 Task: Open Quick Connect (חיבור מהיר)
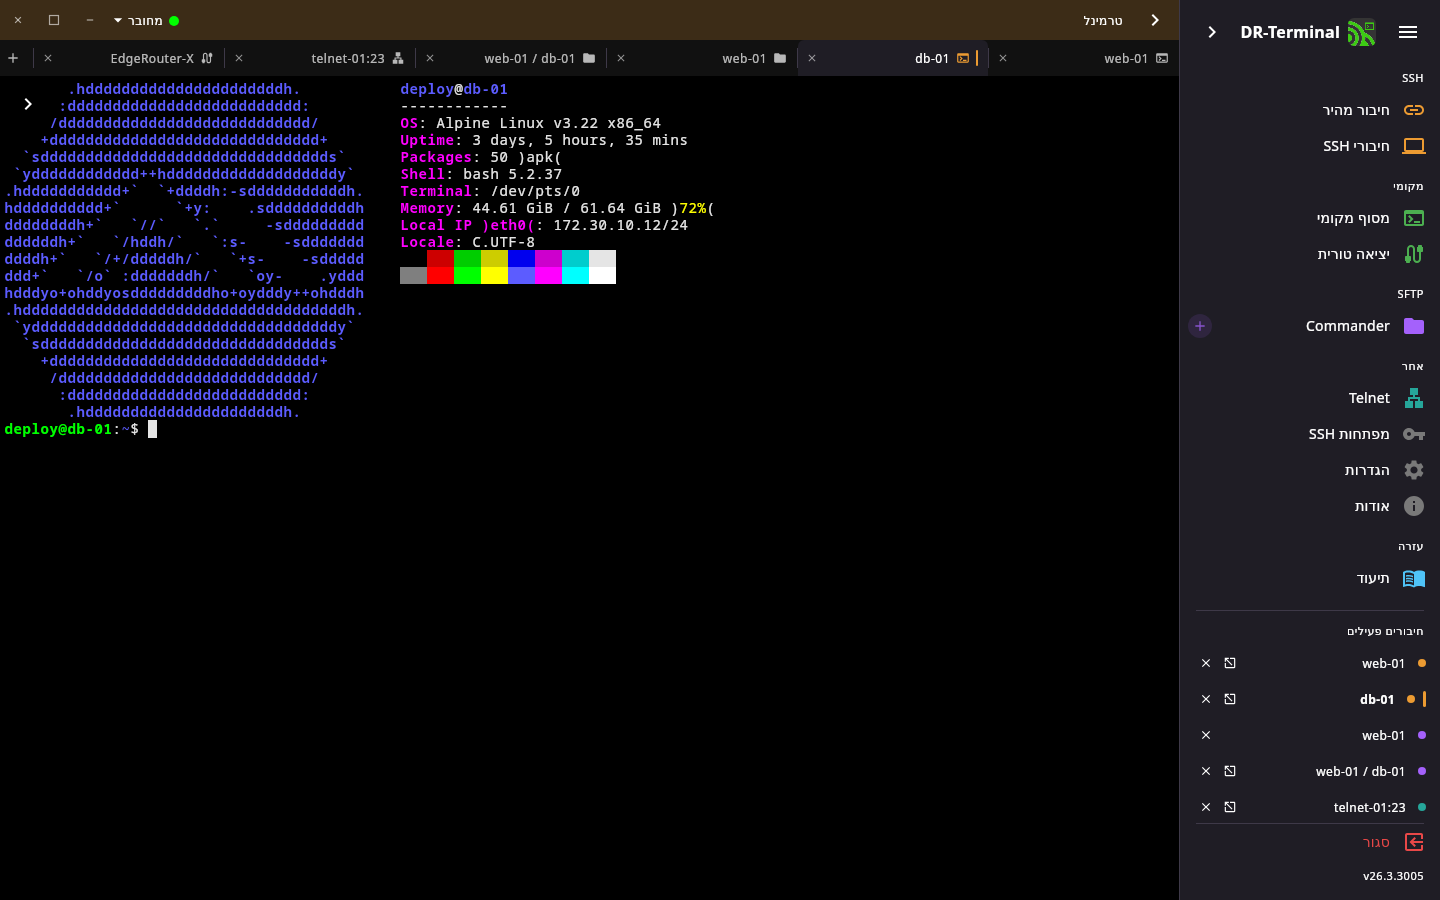pos(1310,110)
